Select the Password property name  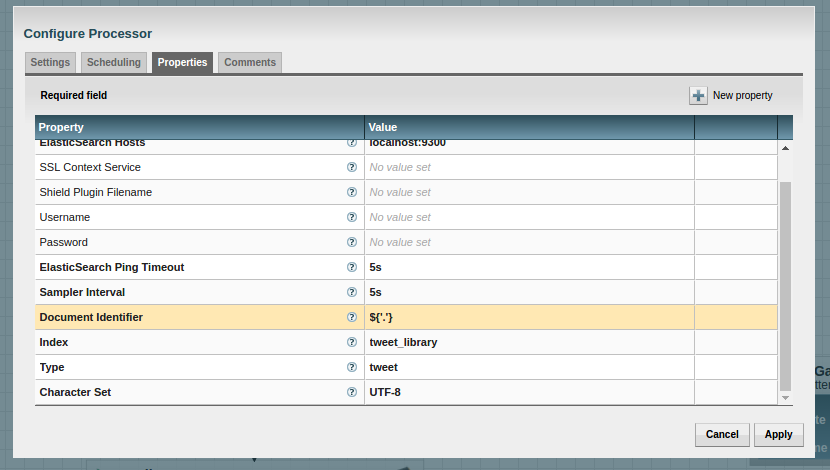pos(64,242)
